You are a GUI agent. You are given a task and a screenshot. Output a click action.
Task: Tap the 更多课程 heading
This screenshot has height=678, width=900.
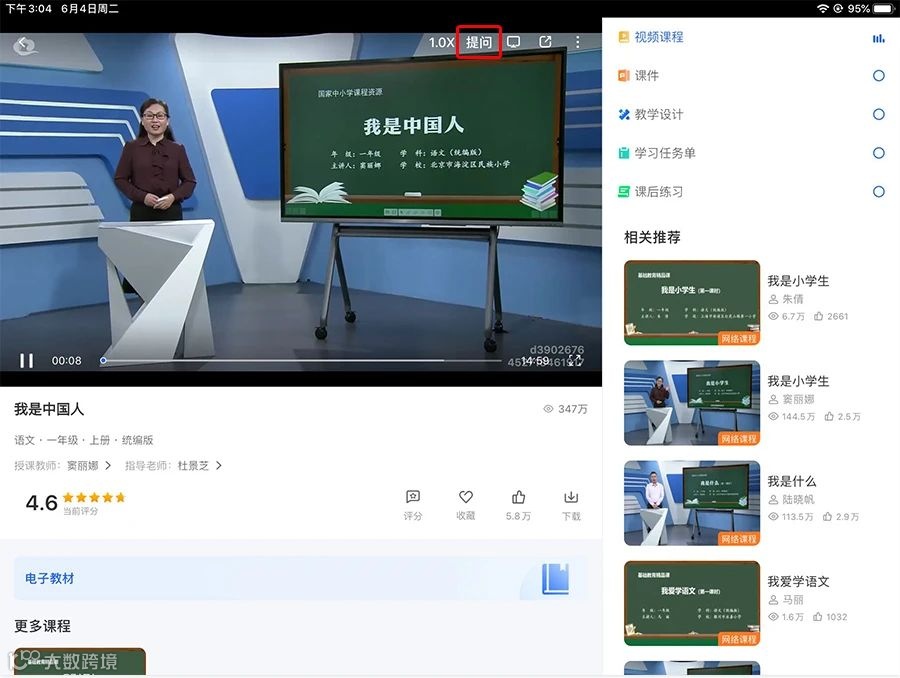[42, 626]
